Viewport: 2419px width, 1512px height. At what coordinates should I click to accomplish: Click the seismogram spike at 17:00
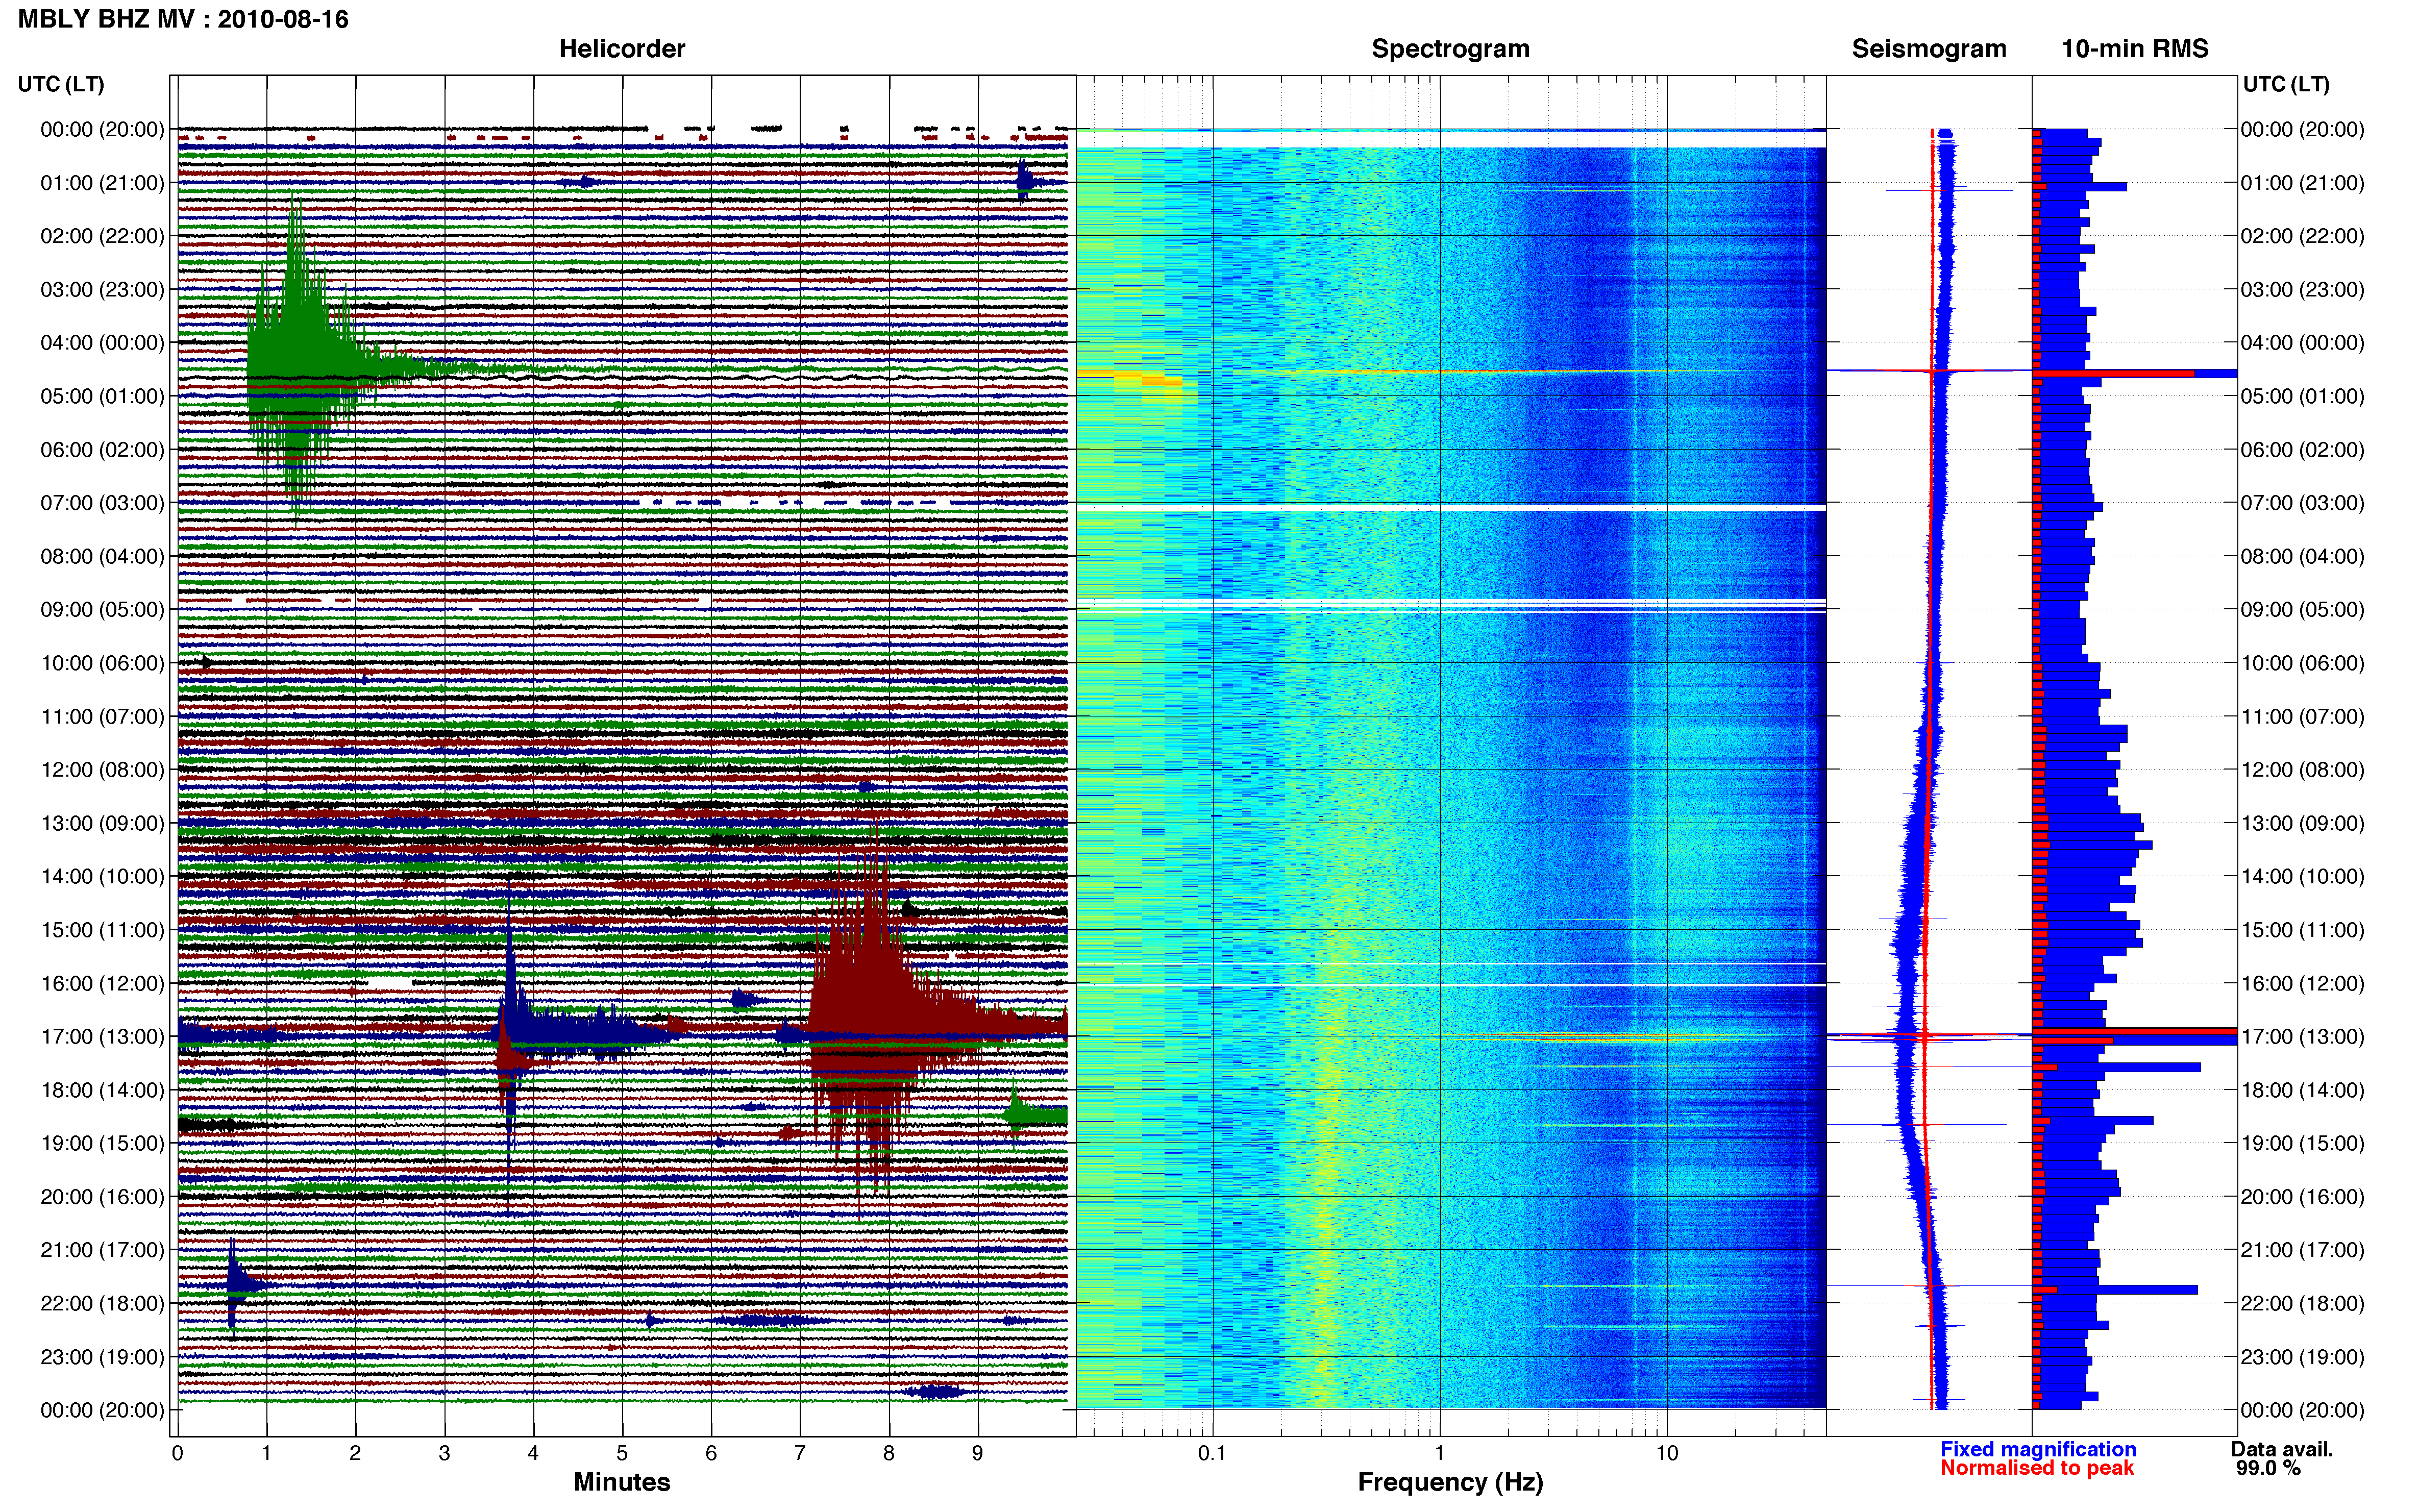click(1929, 1036)
